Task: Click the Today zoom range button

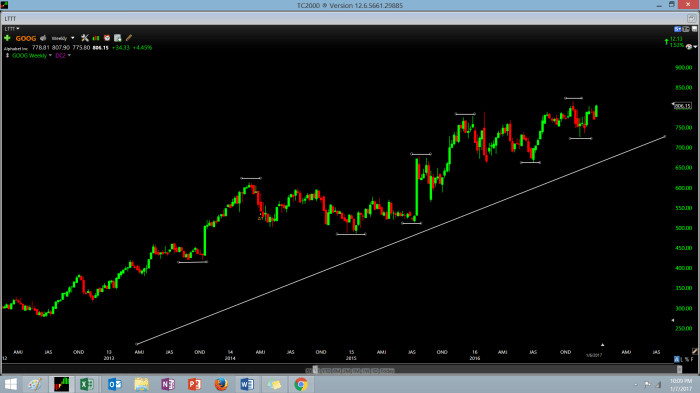Action: pos(387,371)
